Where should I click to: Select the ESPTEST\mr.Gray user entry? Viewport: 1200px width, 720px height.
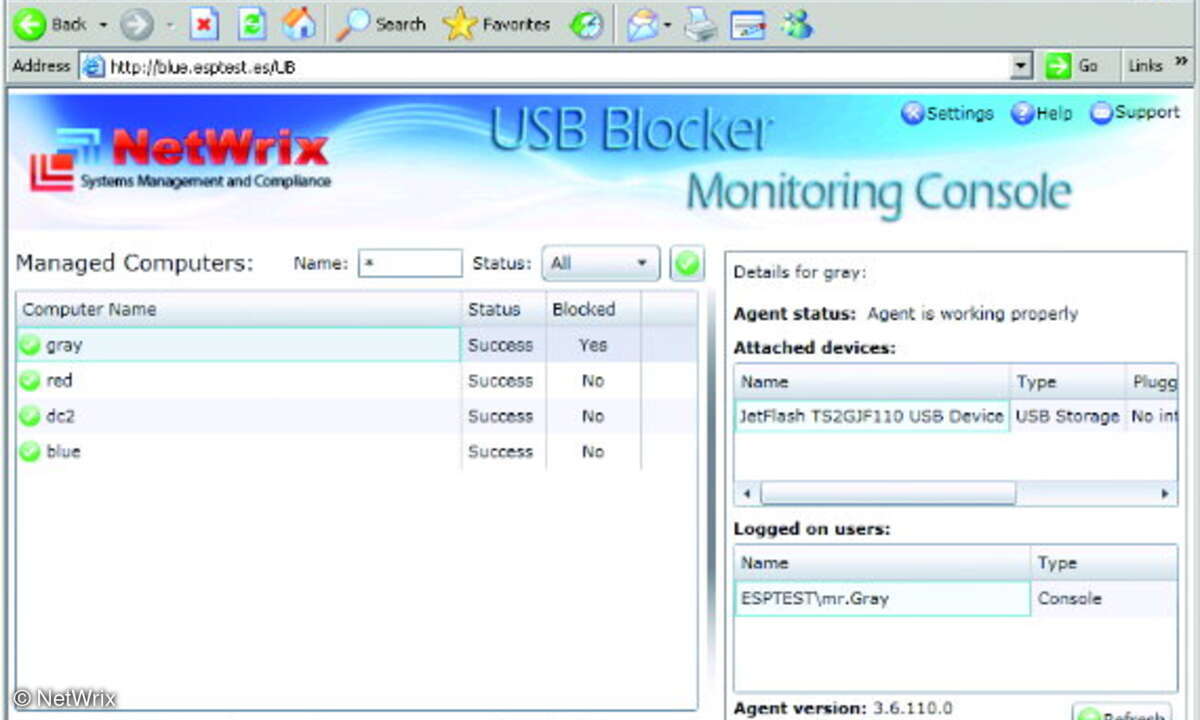point(882,598)
